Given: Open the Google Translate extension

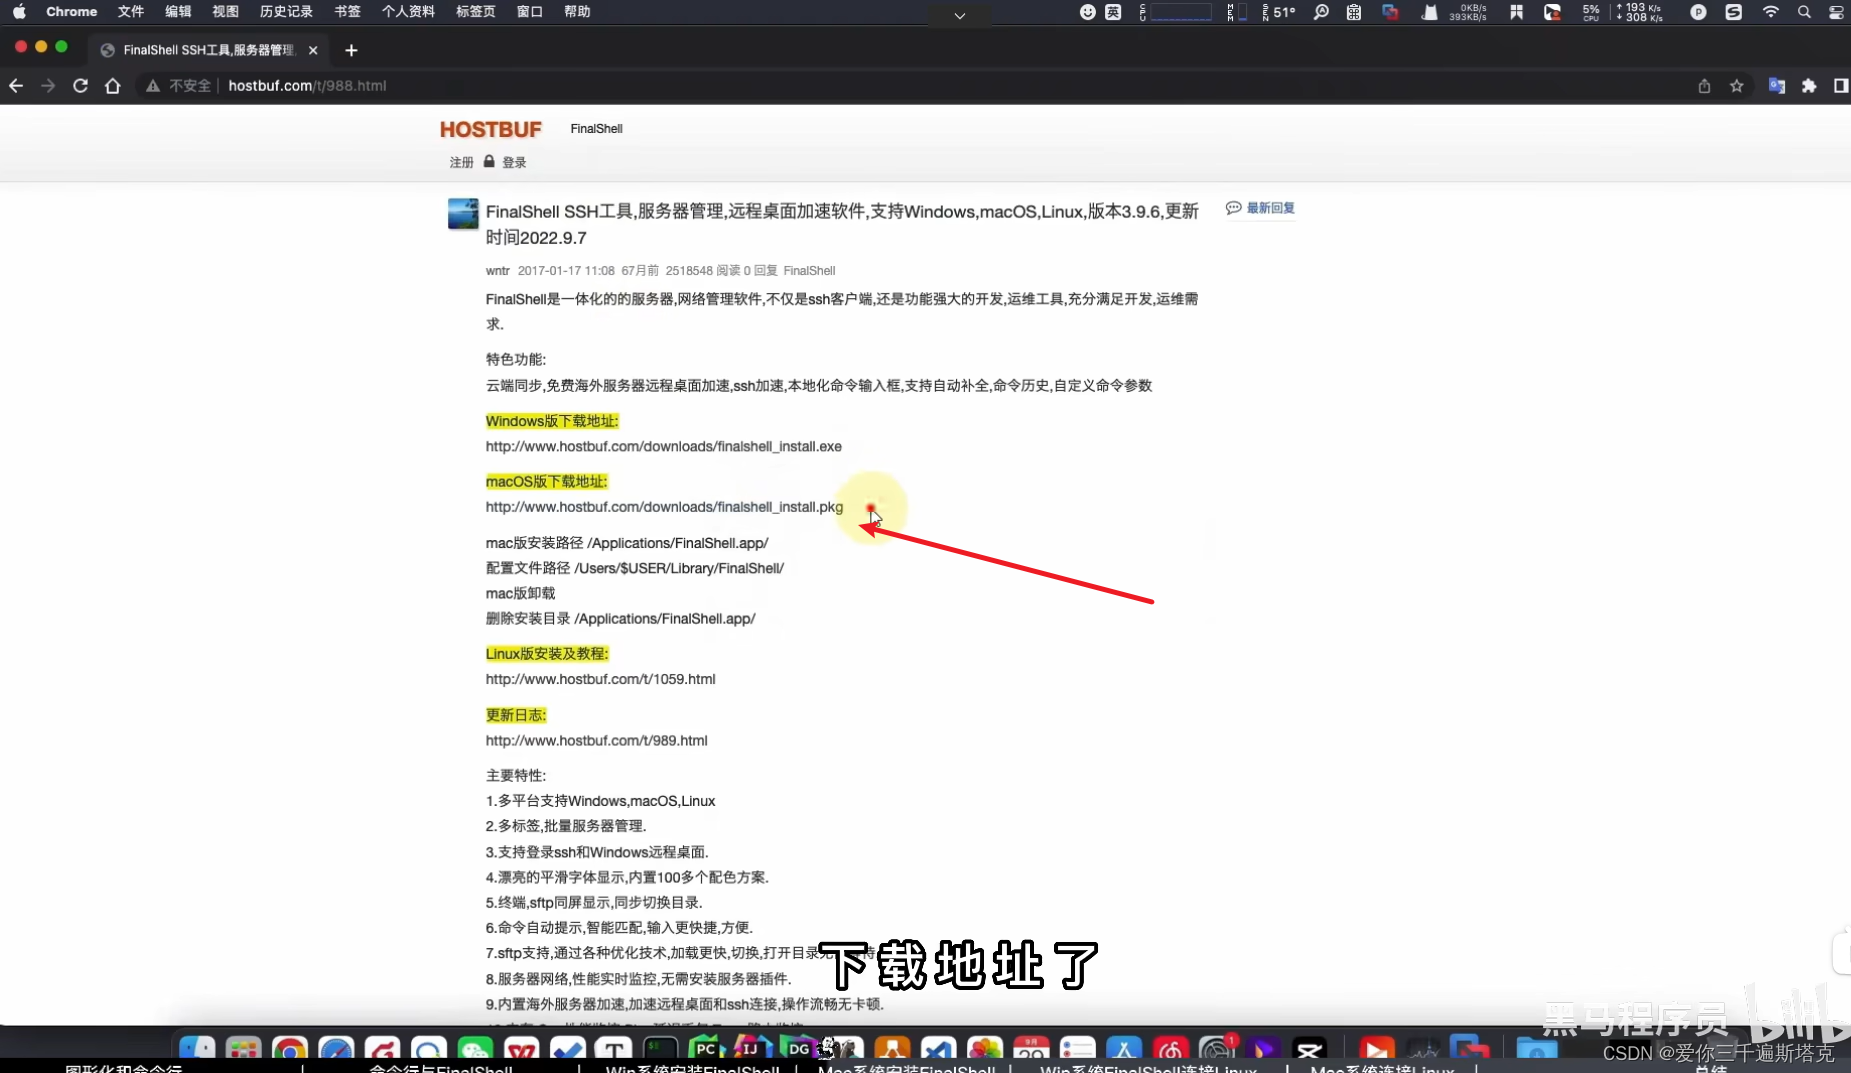Looking at the screenshot, I should pos(1776,86).
